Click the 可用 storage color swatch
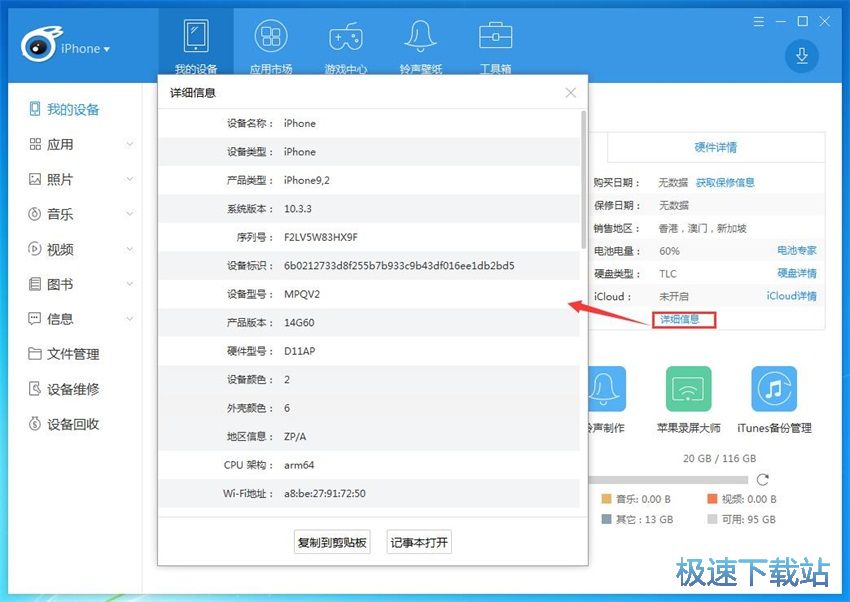 point(712,519)
